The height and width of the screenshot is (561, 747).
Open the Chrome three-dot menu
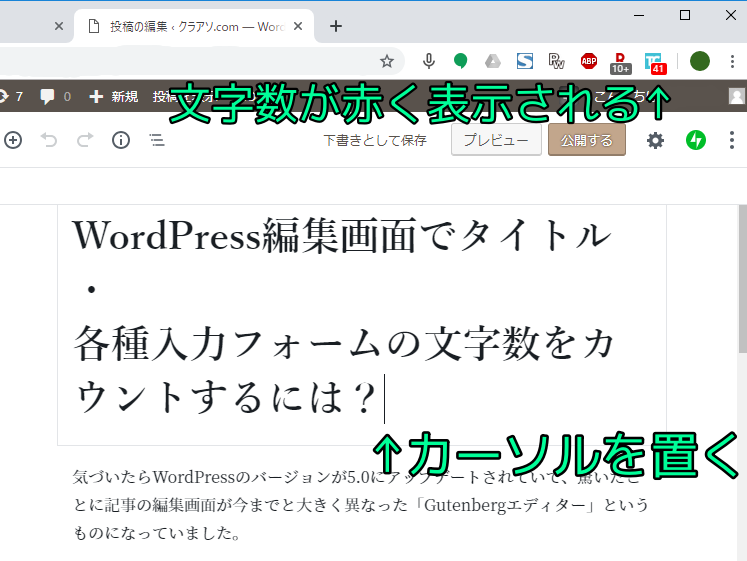point(732,61)
